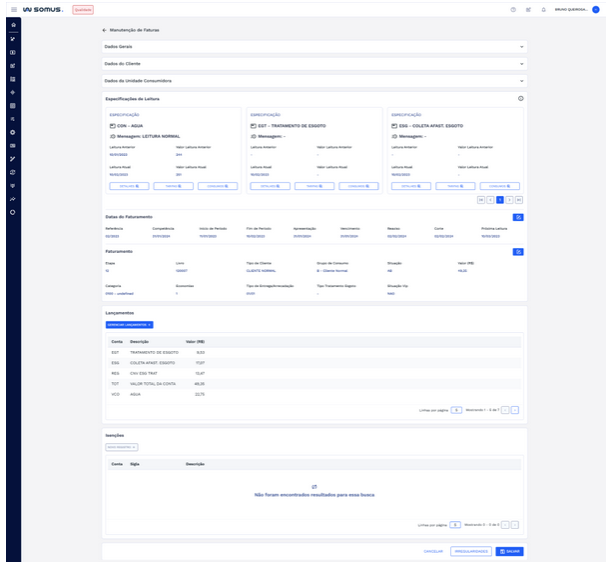Open notifications bell in header
Screen dimensions: 606x562
[543, 9]
